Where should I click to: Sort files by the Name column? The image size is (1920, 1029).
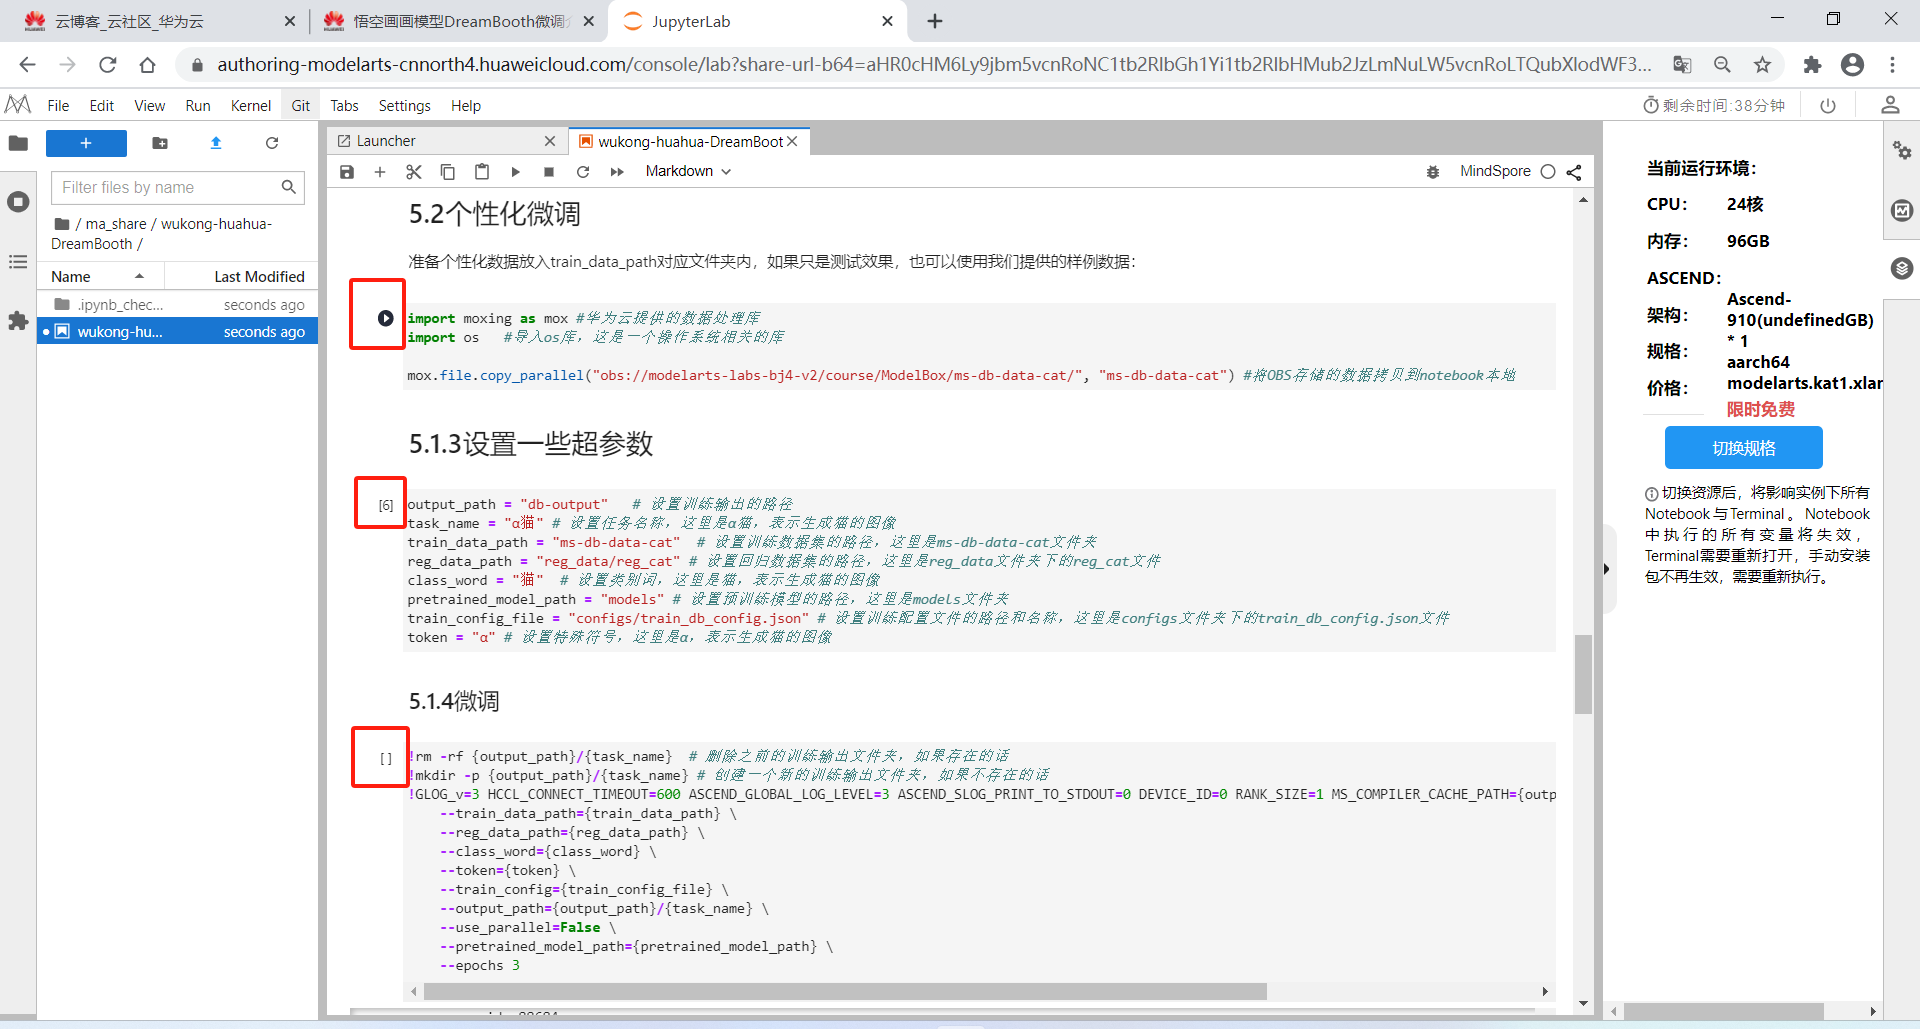click(100, 276)
